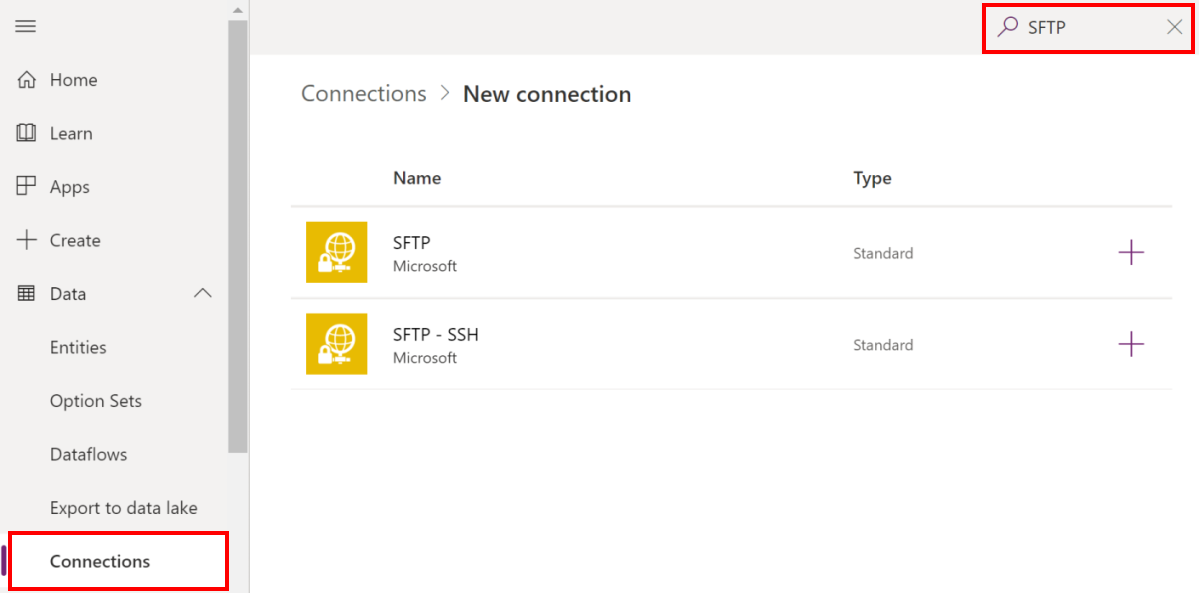The height and width of the screenshot is (593, 1199).
Task: Sort by the Name column header
Action: (x=417, y=178)
